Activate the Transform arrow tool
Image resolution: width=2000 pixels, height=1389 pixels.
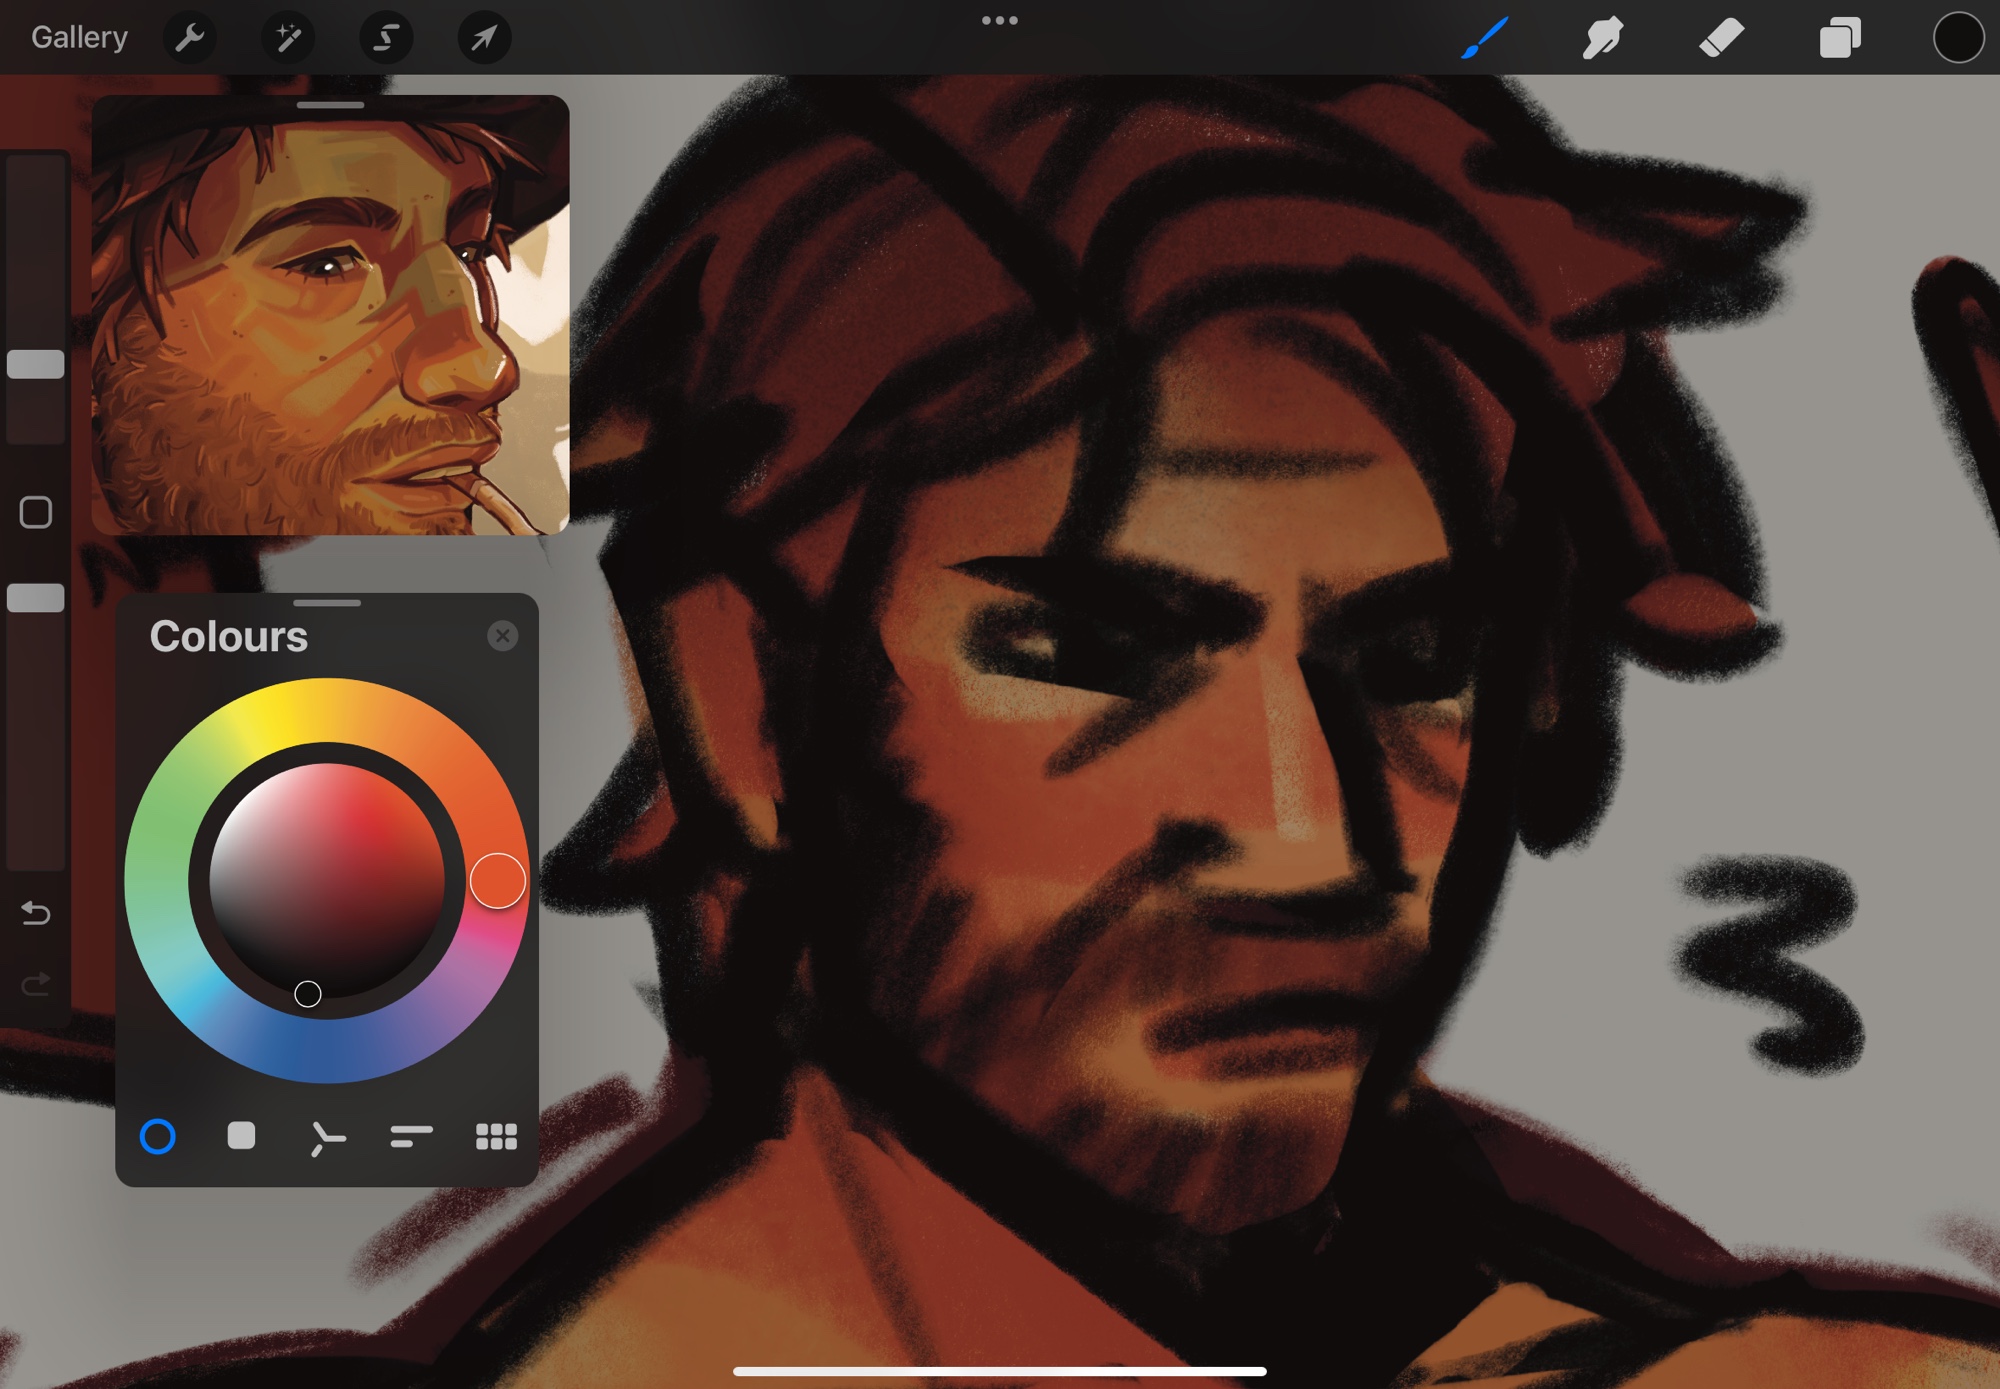point(484,38)
